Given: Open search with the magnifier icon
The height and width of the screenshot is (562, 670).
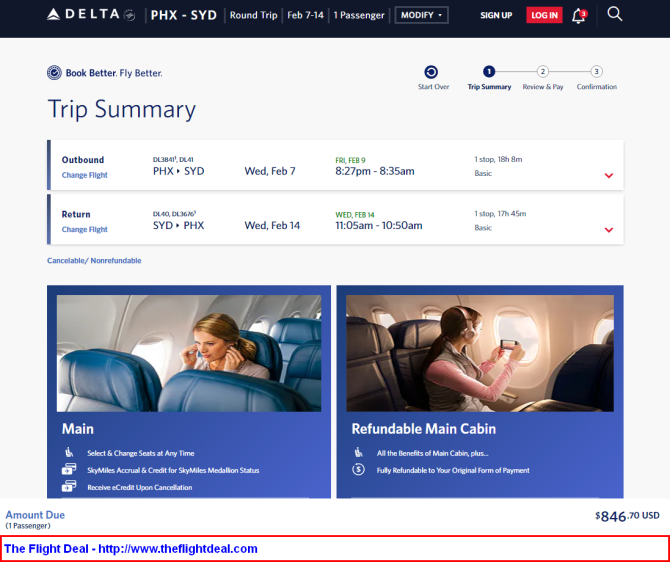Looking at the screenshot, I should (614, 14).
